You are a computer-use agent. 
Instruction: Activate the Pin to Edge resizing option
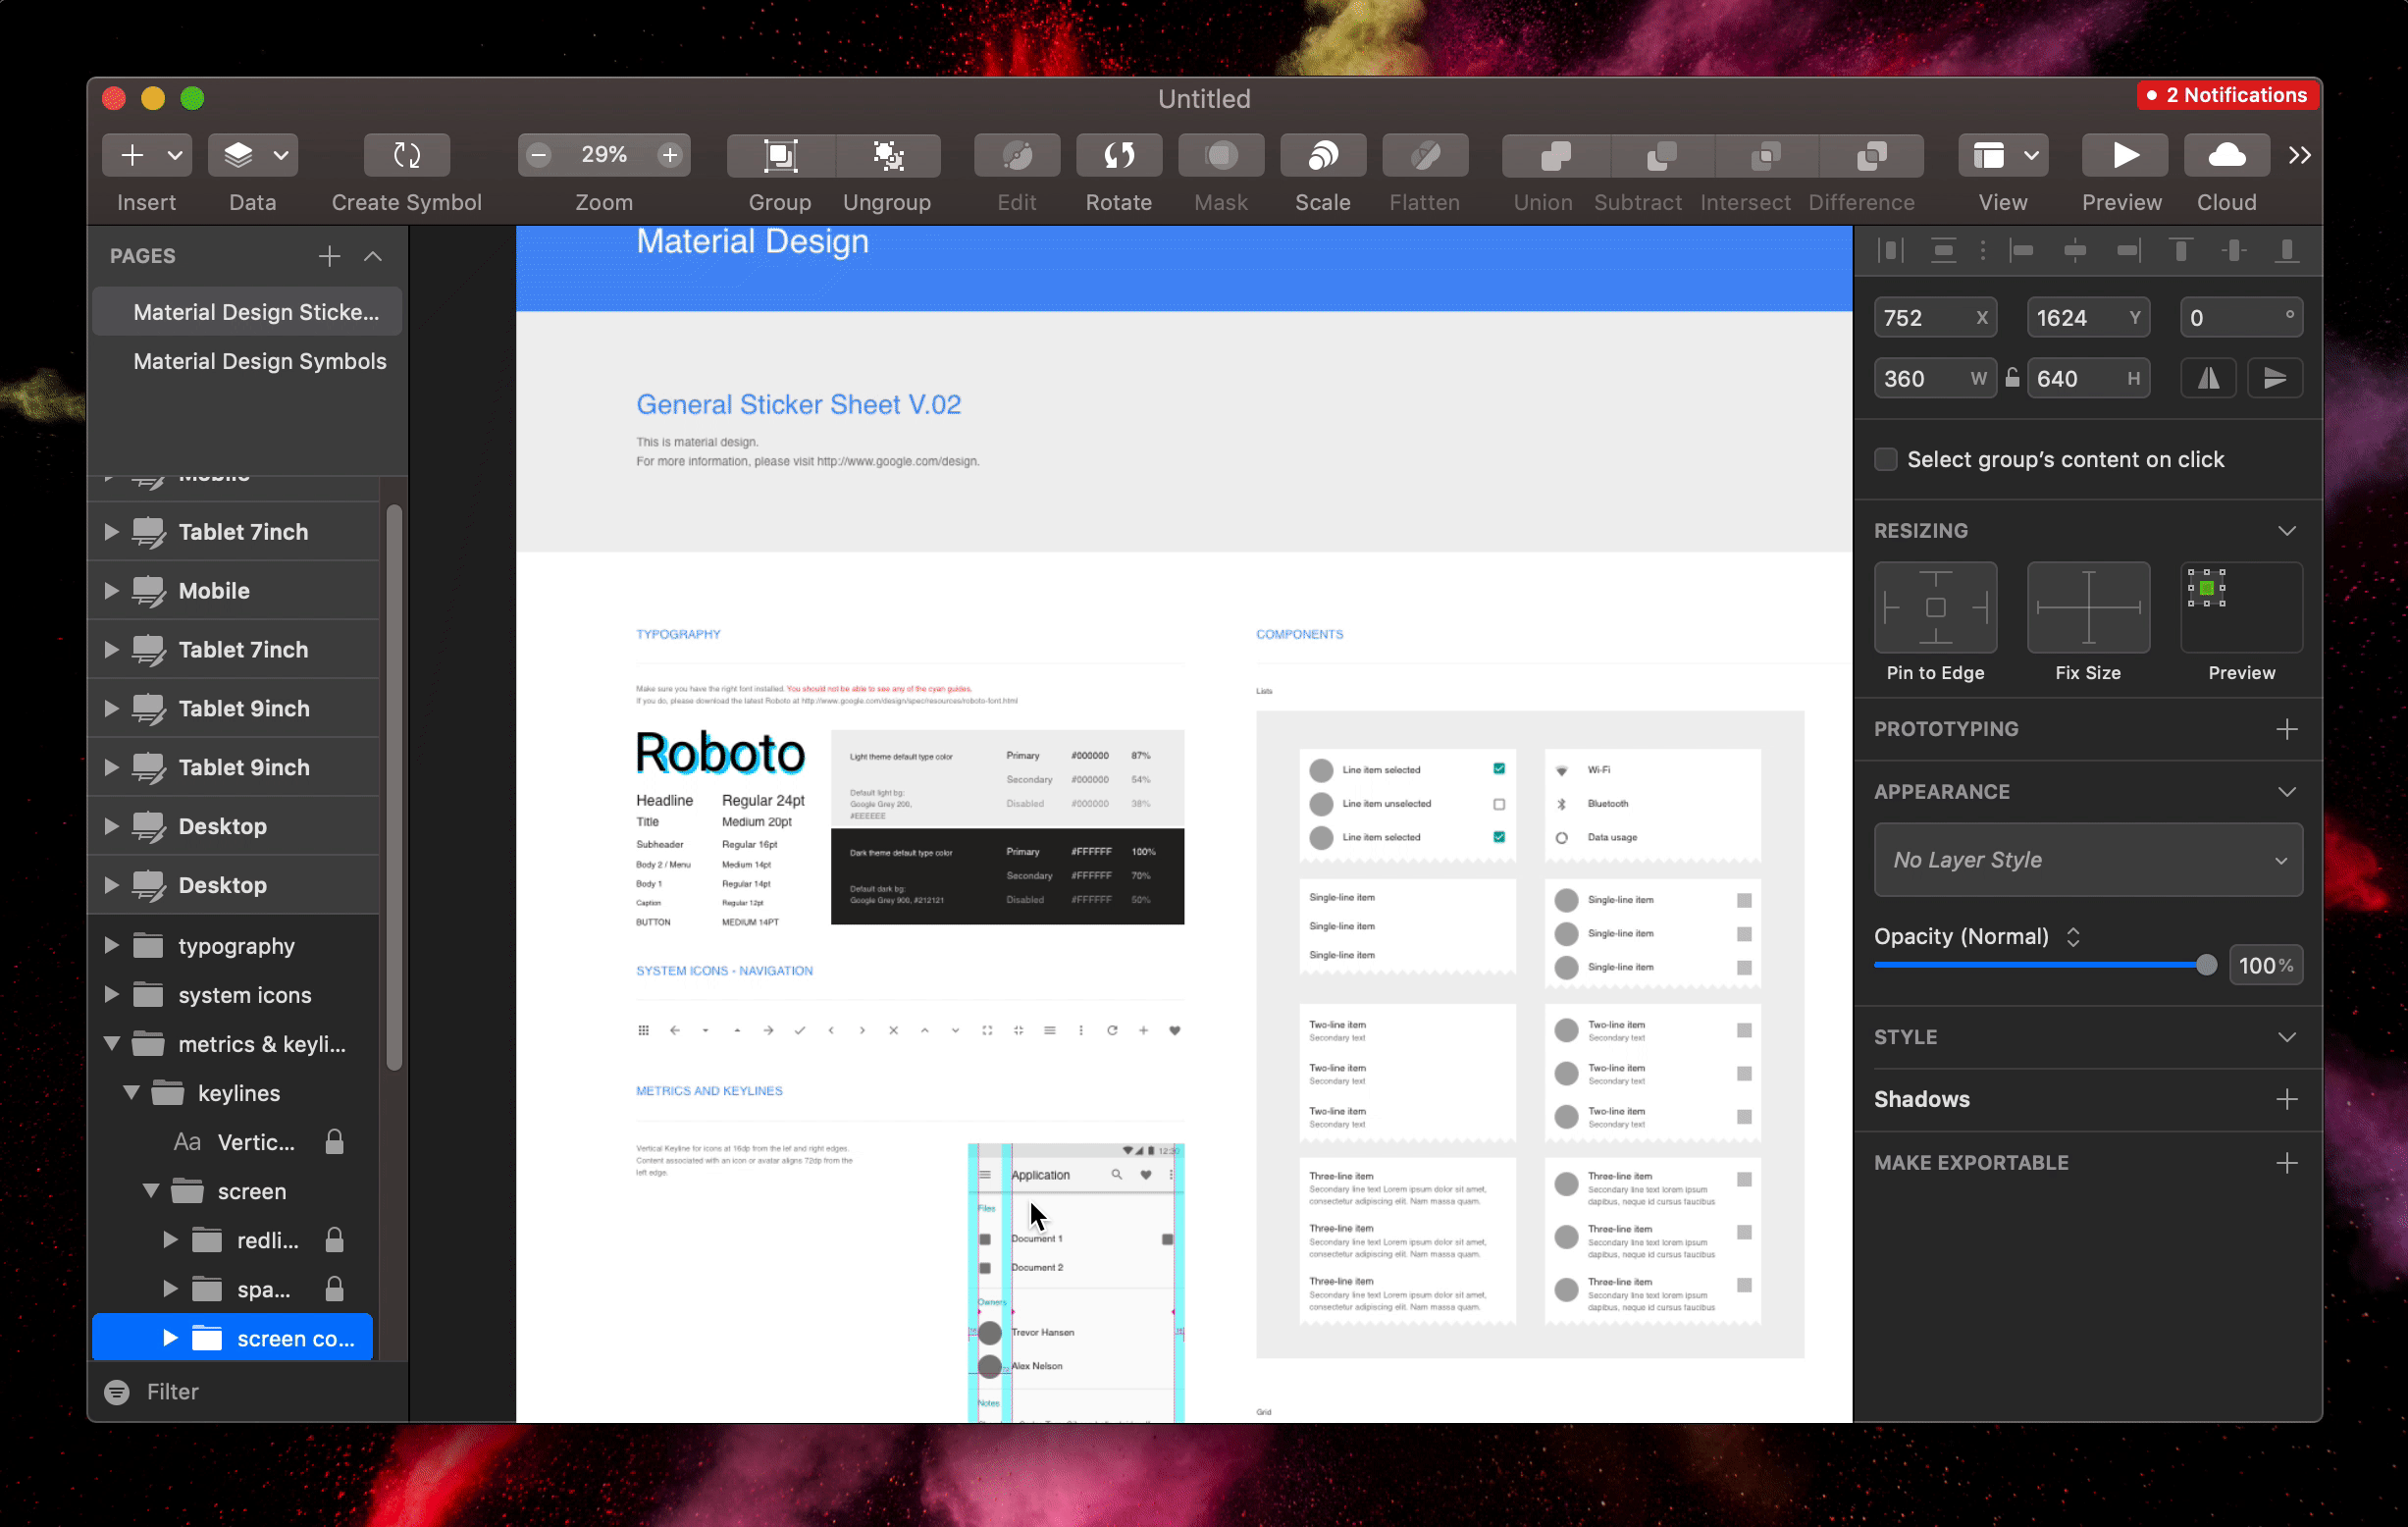1935,607
